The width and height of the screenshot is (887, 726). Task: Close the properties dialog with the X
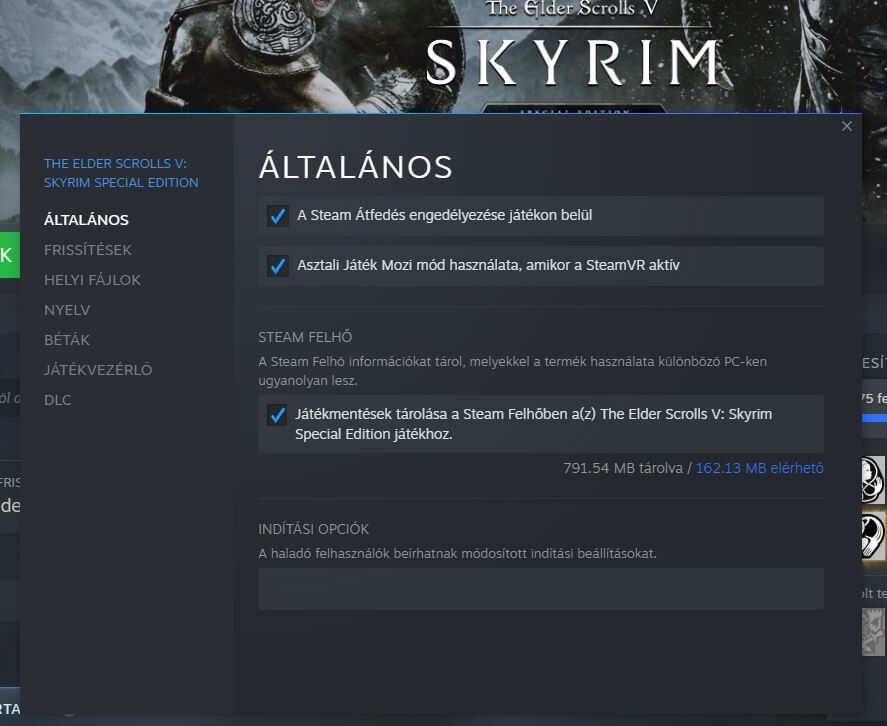(846, 126)
